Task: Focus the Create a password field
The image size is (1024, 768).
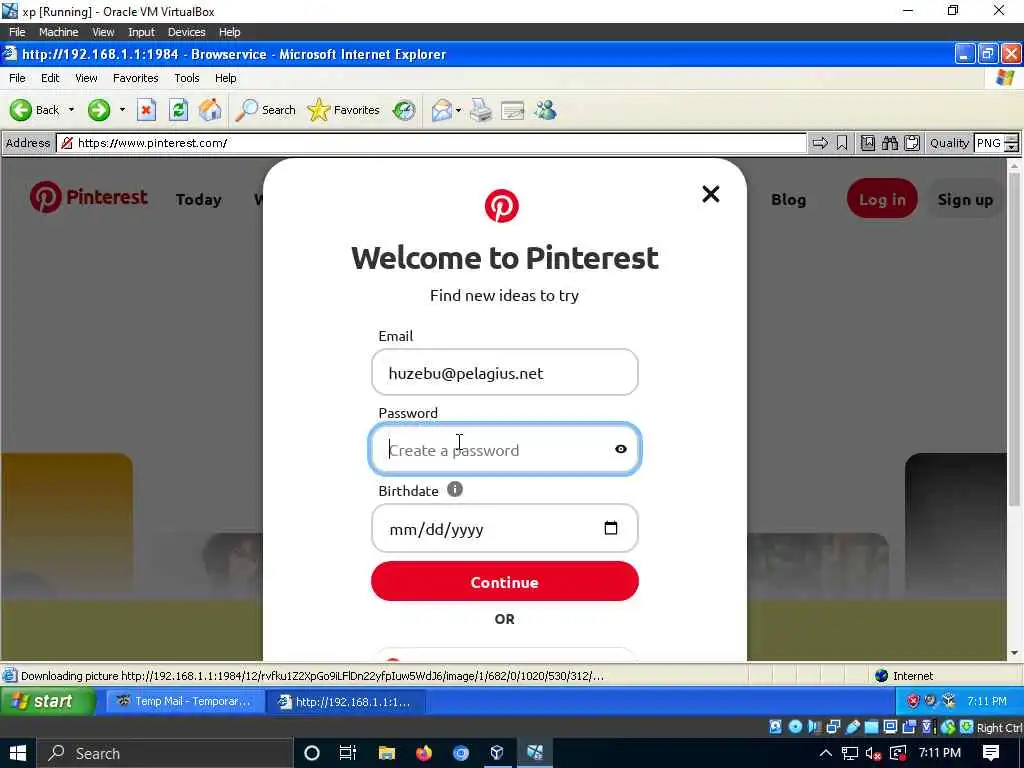Action: pos(504,449)
